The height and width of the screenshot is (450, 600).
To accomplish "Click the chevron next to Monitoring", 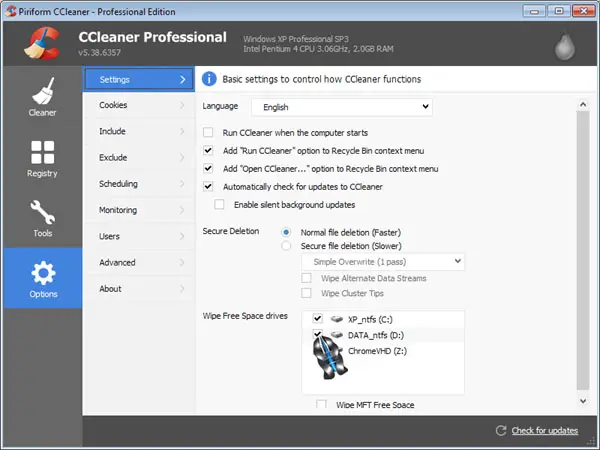I will tap(182, 210).
